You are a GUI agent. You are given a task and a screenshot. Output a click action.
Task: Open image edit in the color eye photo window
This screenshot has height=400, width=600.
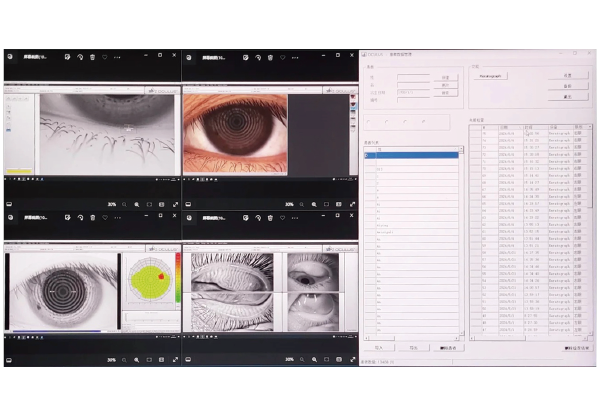click(245, 57)
